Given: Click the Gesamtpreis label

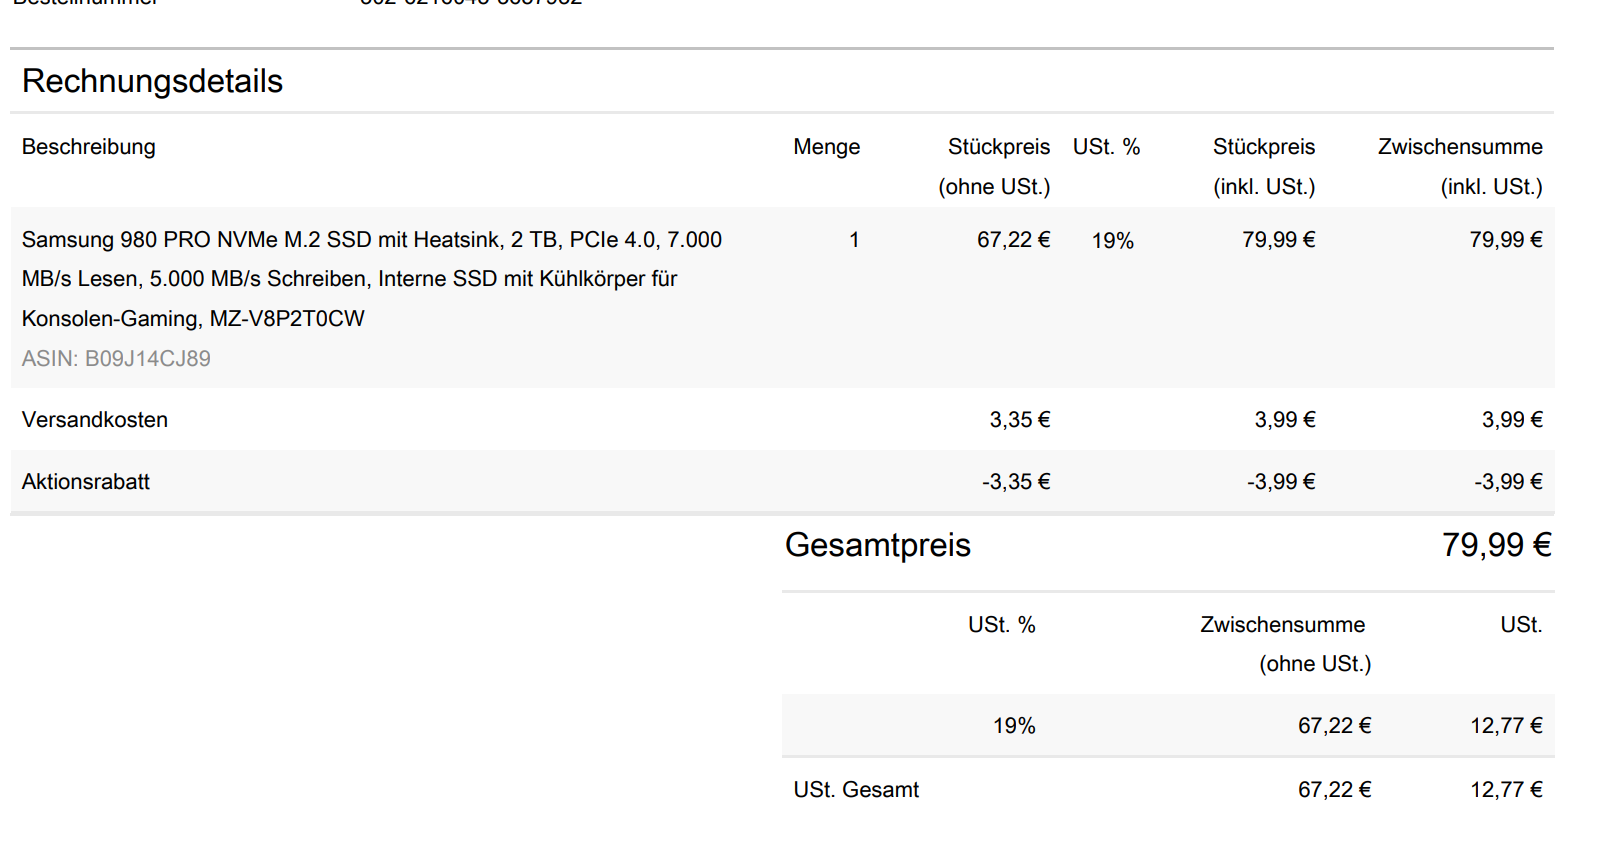Looking at the screenshot, I should pyautogui.click(x=877, y=545).
